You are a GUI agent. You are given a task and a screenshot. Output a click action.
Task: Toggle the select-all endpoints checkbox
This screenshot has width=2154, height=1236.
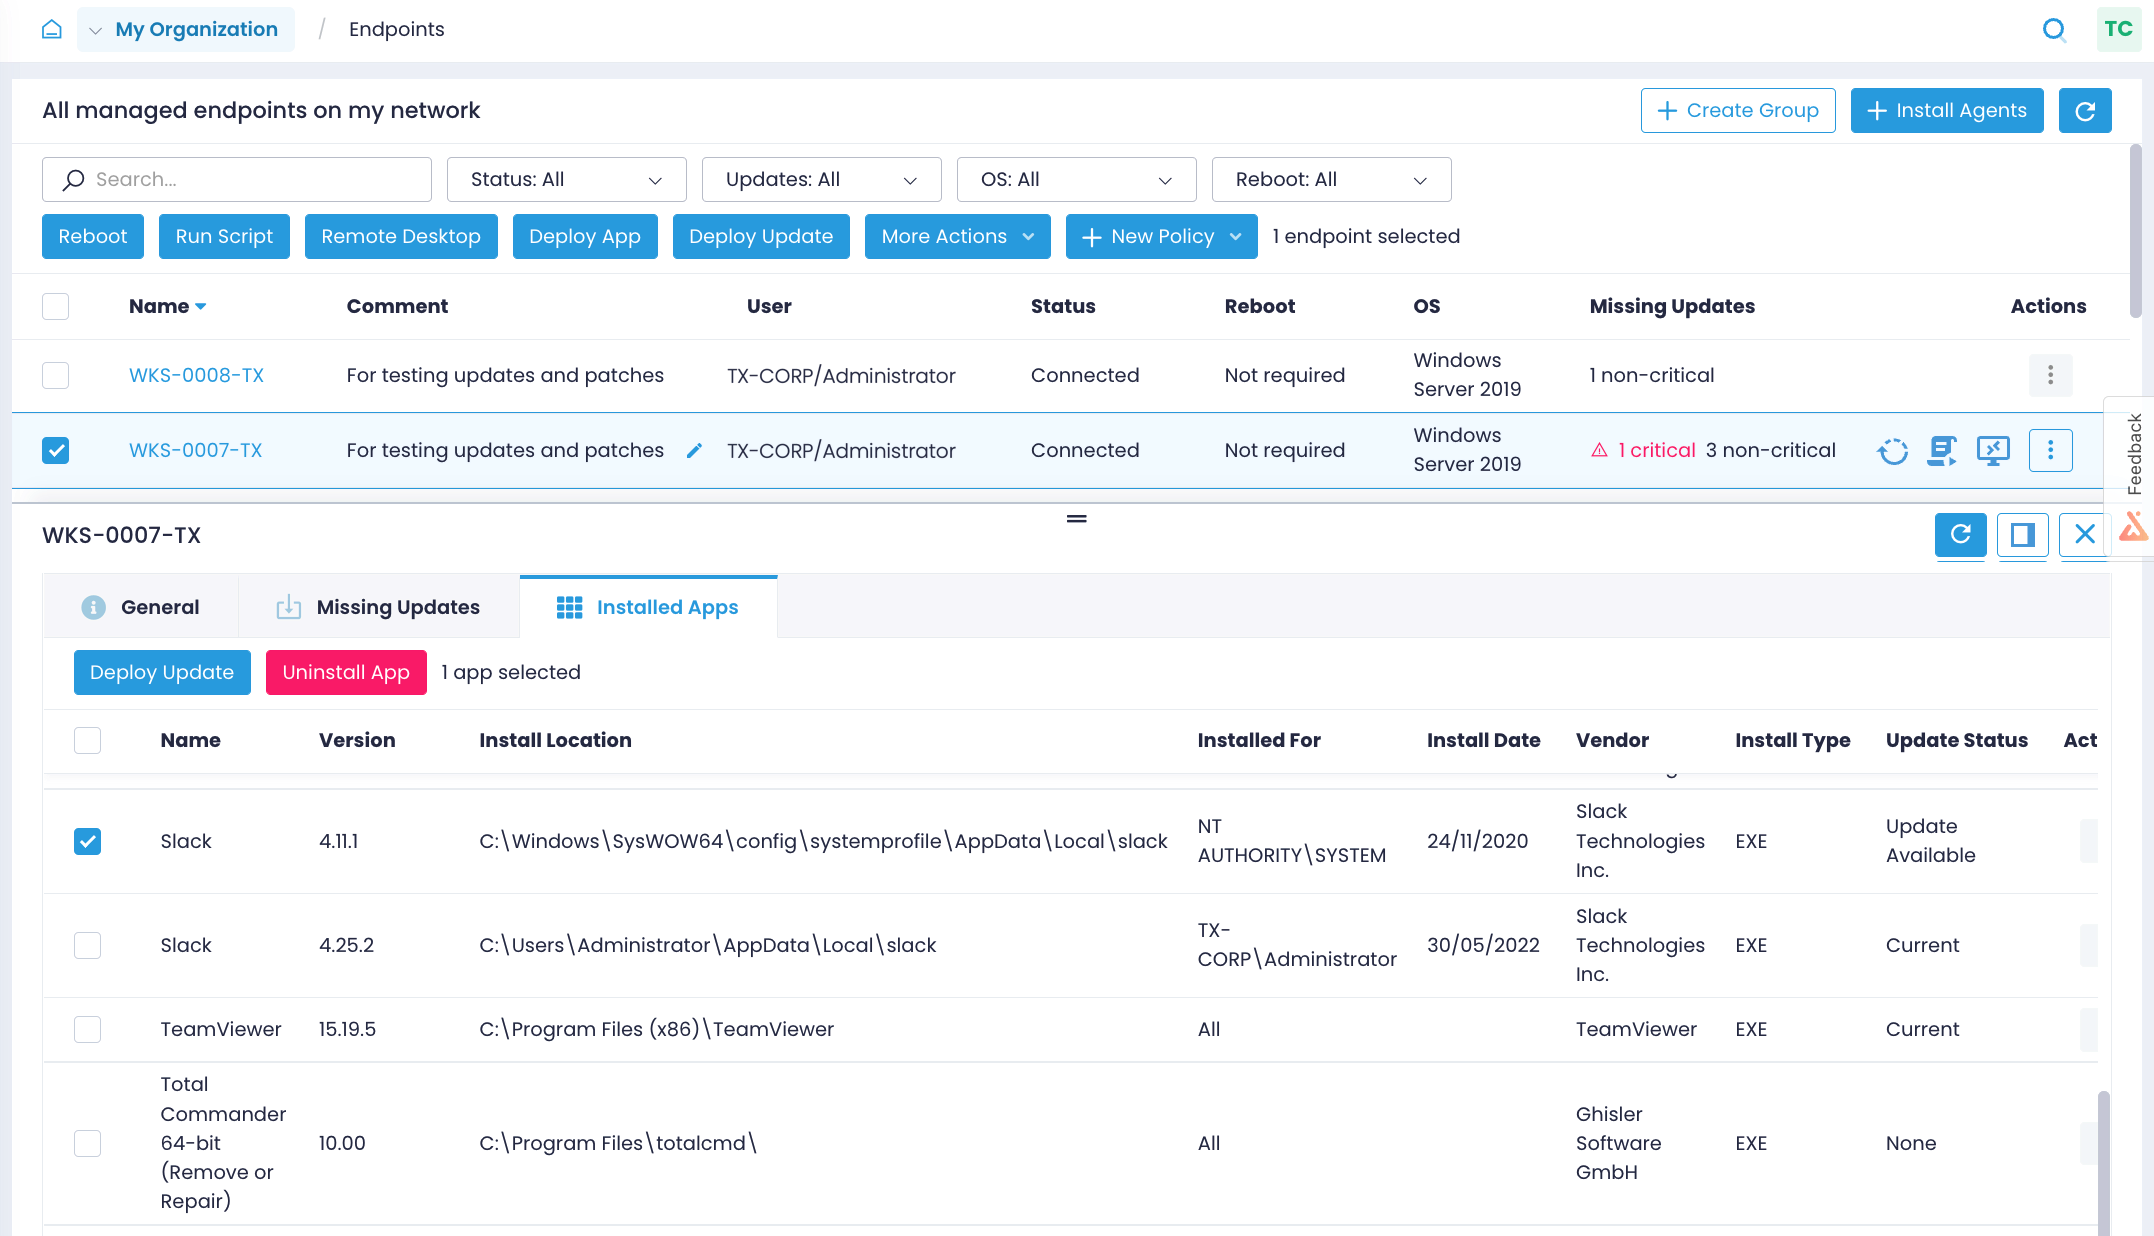coord(56,306)
